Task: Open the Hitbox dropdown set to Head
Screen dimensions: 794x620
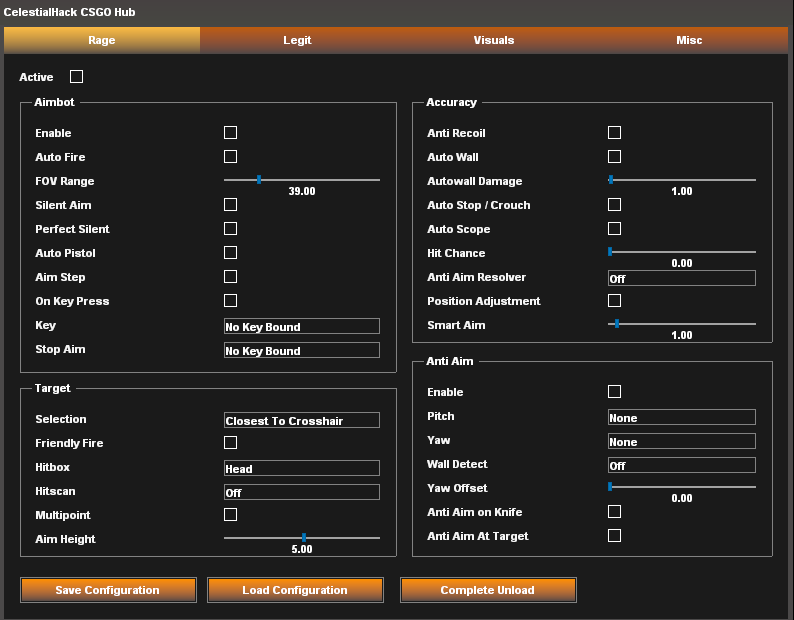Action: (302, 468)
